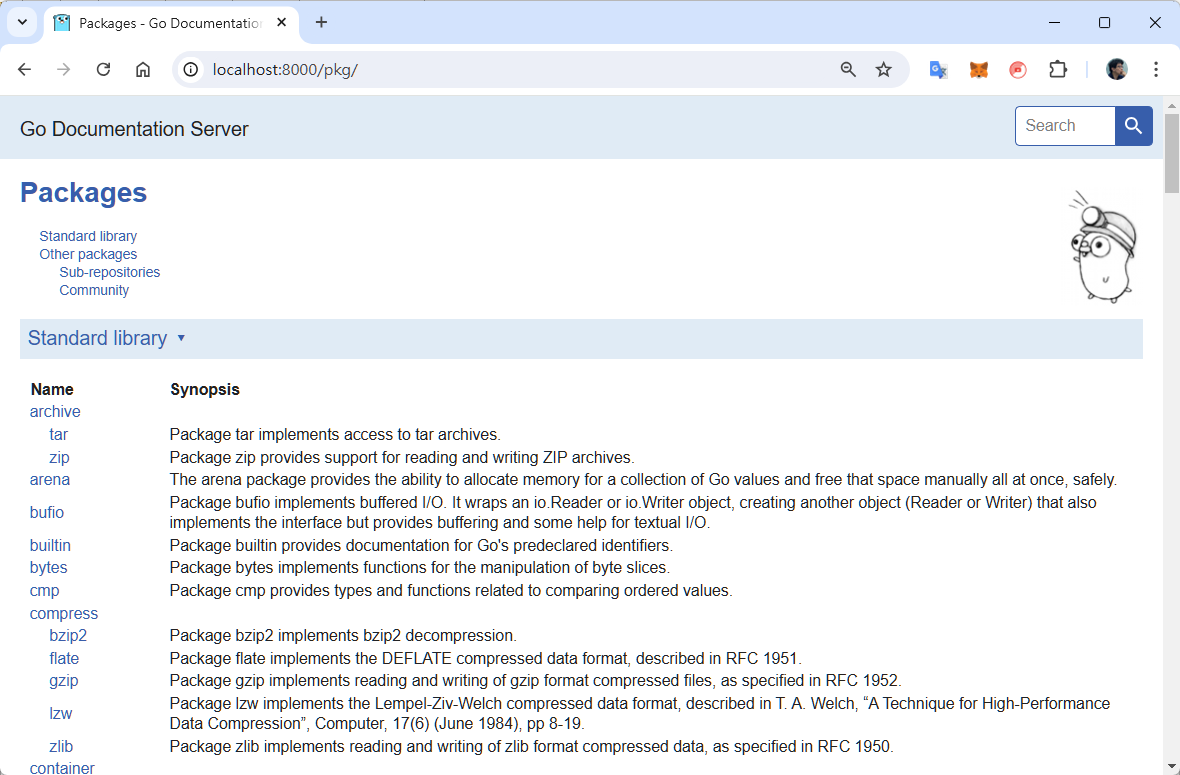Open a new tab with plus button
Image resolution: width=1180 pixels, height=775 pixels.
[x=321, y=23]
